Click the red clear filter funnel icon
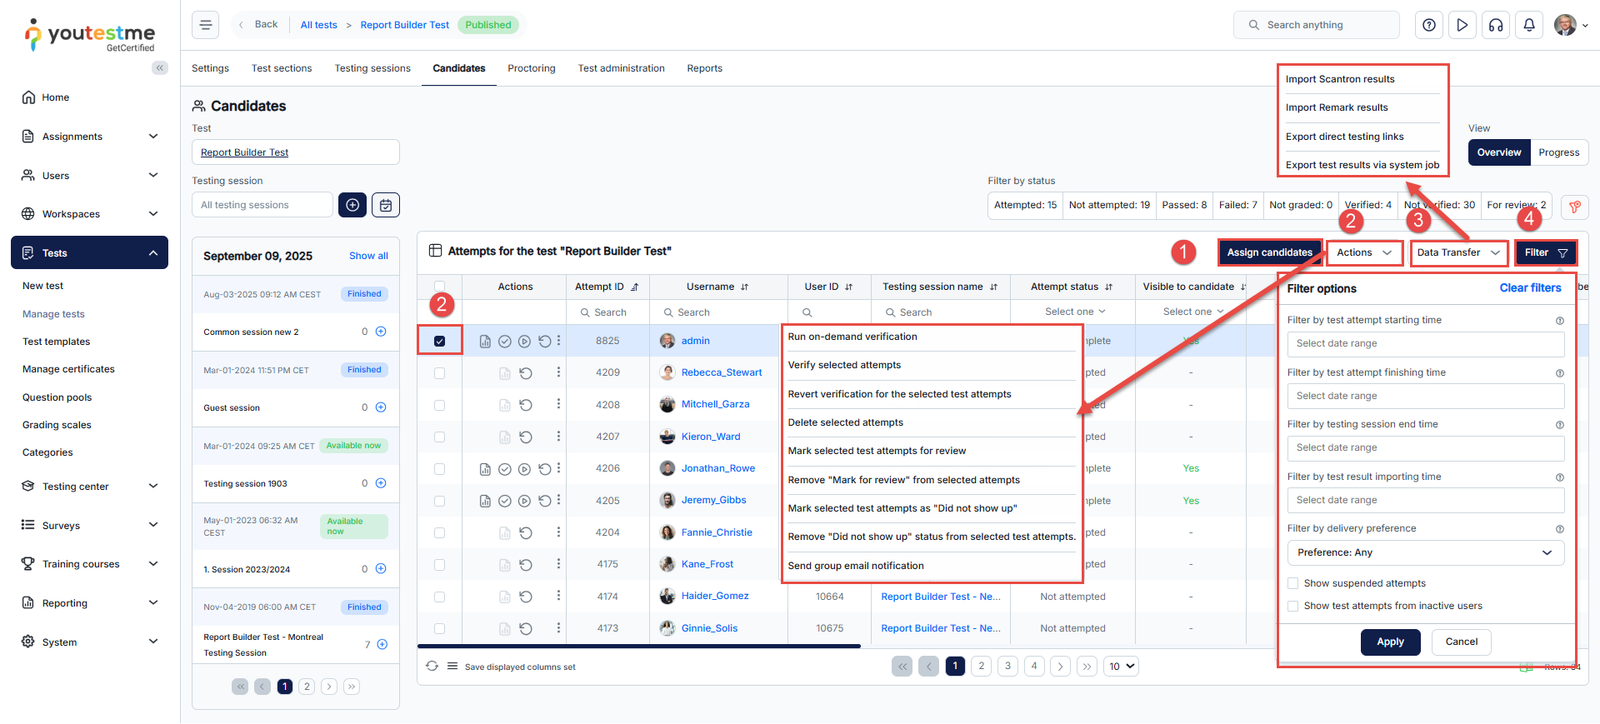The width and height of the screenshot is (1600, 724). [x=1574, y=207]
